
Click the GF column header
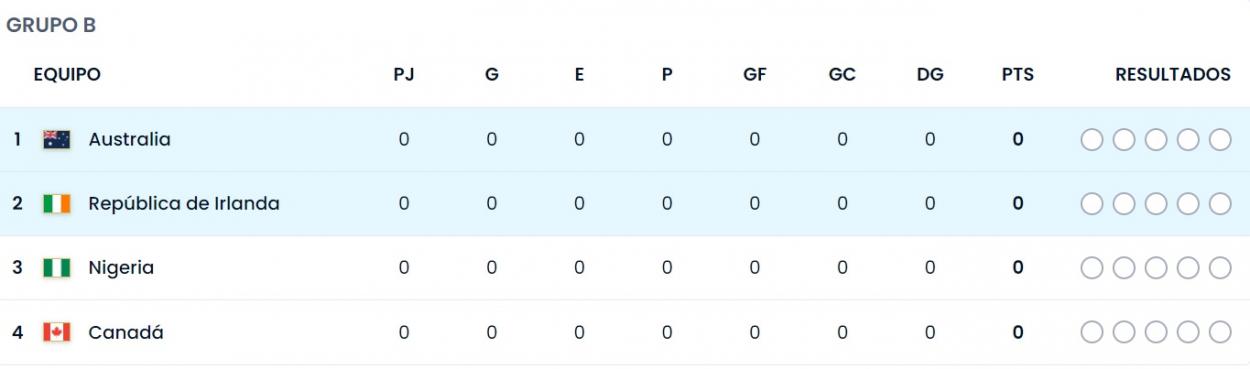[755, 75]
